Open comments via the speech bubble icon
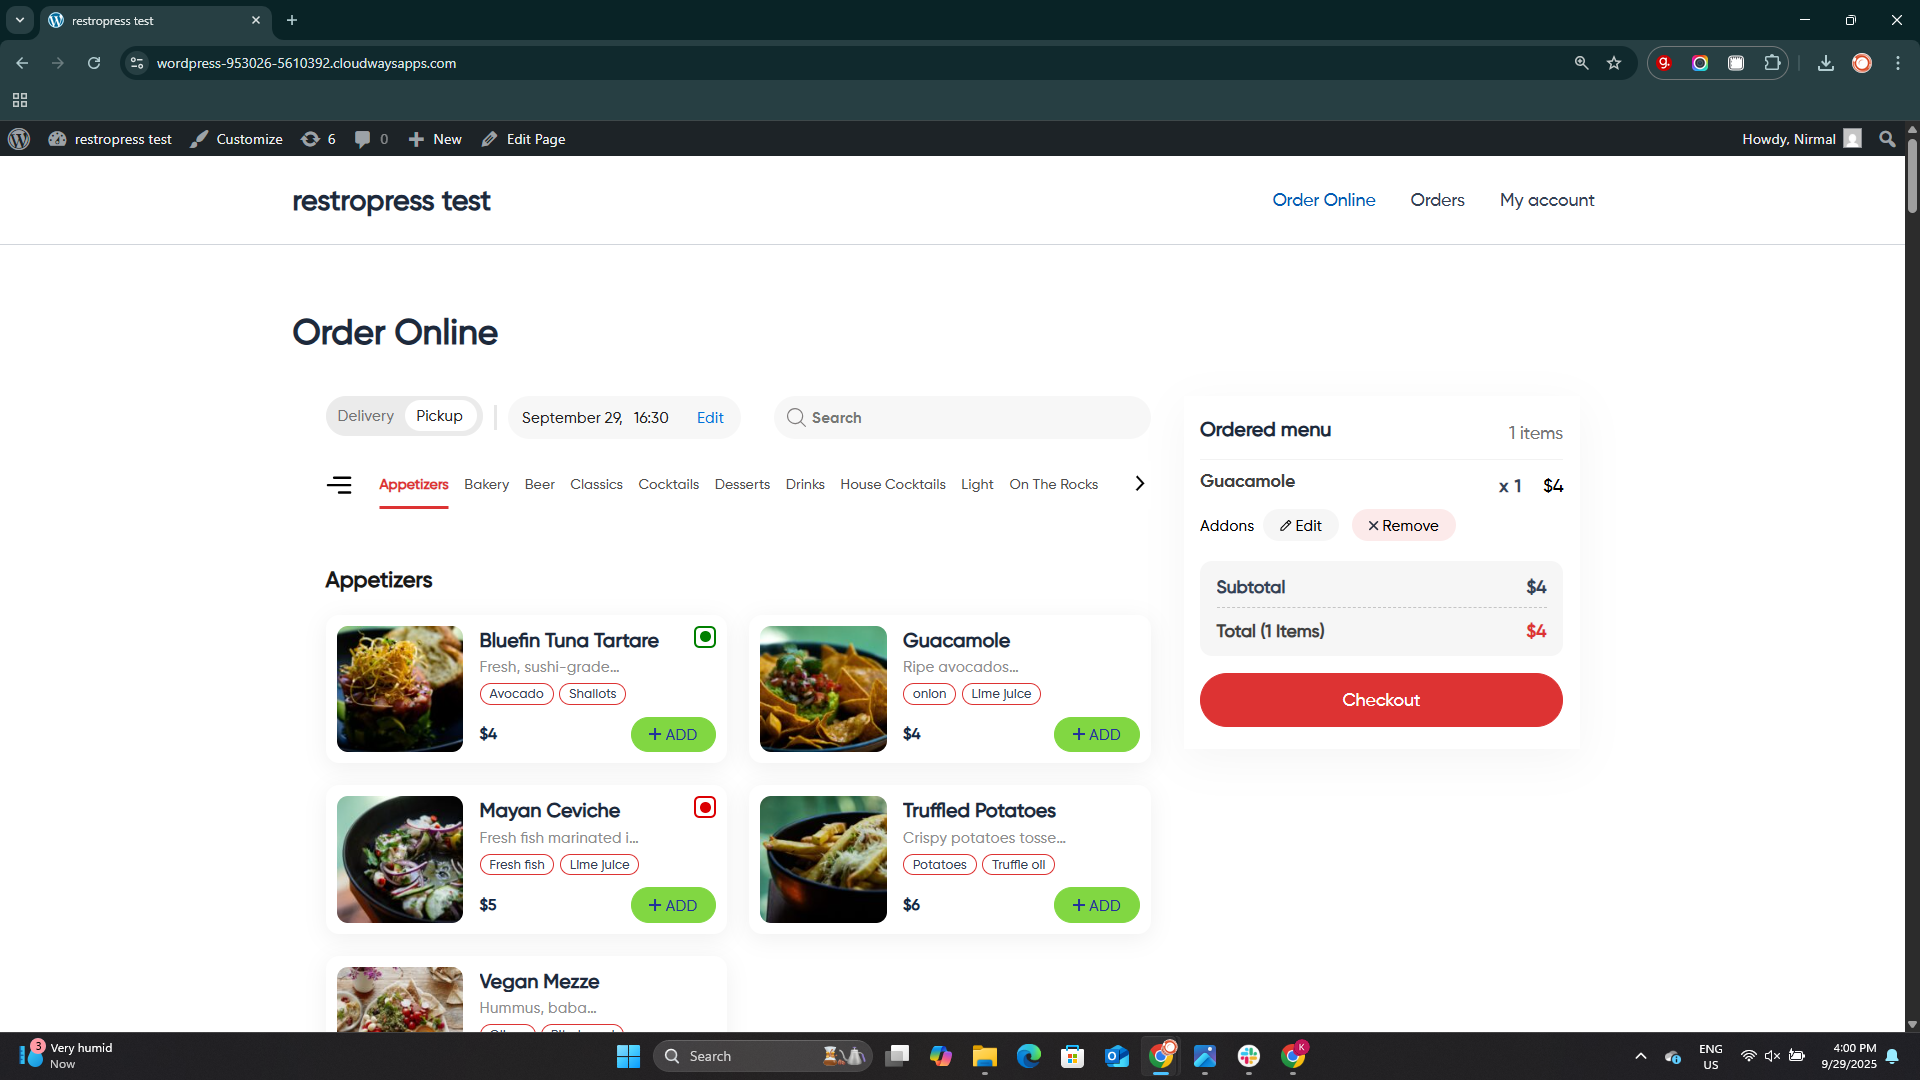This screenshot has width=1920, height=1080. (x=362, y=139)
